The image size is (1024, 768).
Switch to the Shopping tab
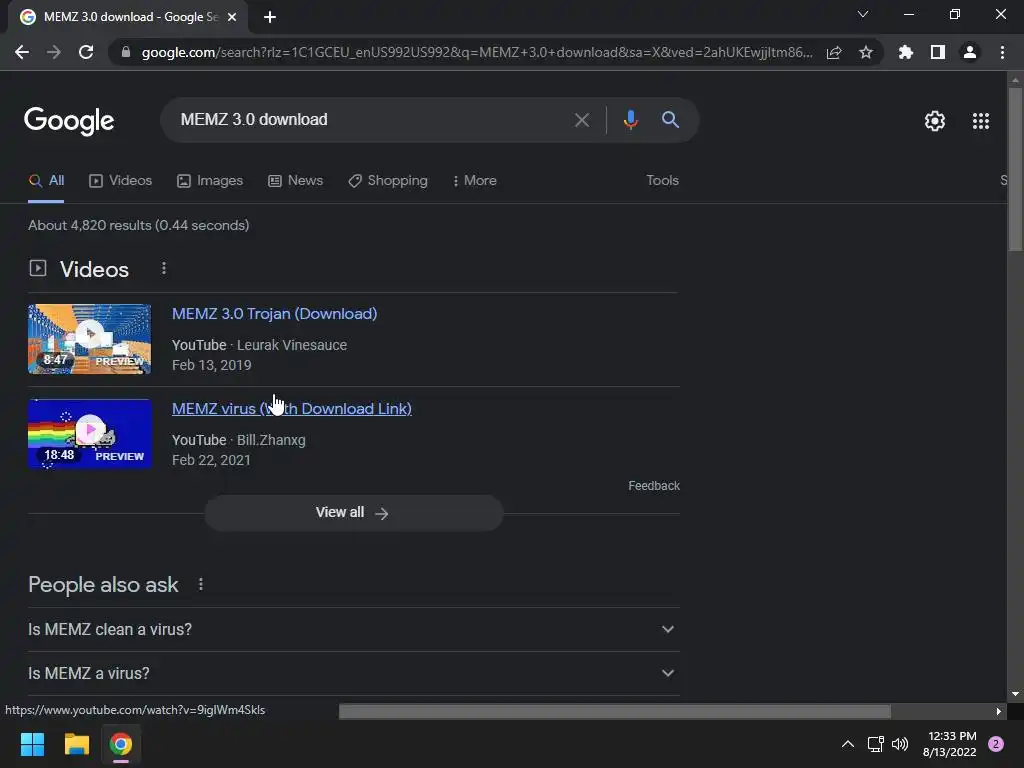point(388,181)
